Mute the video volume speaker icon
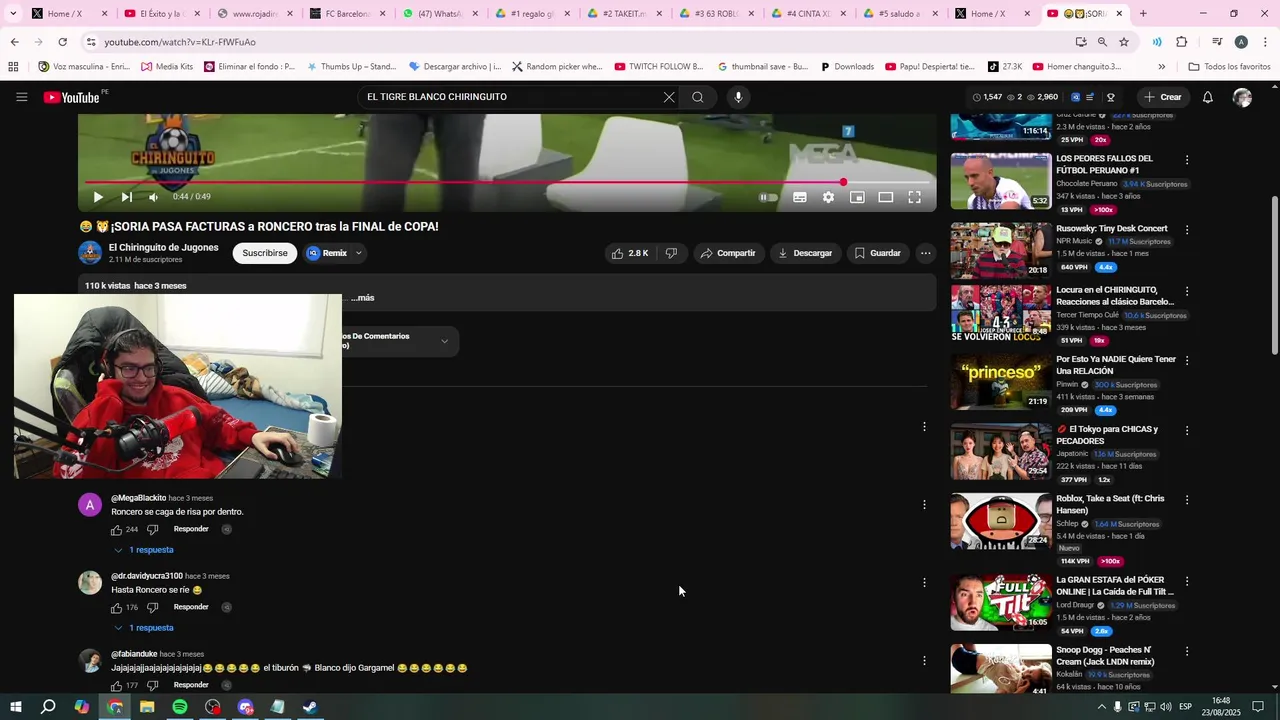 coord(153,197)
